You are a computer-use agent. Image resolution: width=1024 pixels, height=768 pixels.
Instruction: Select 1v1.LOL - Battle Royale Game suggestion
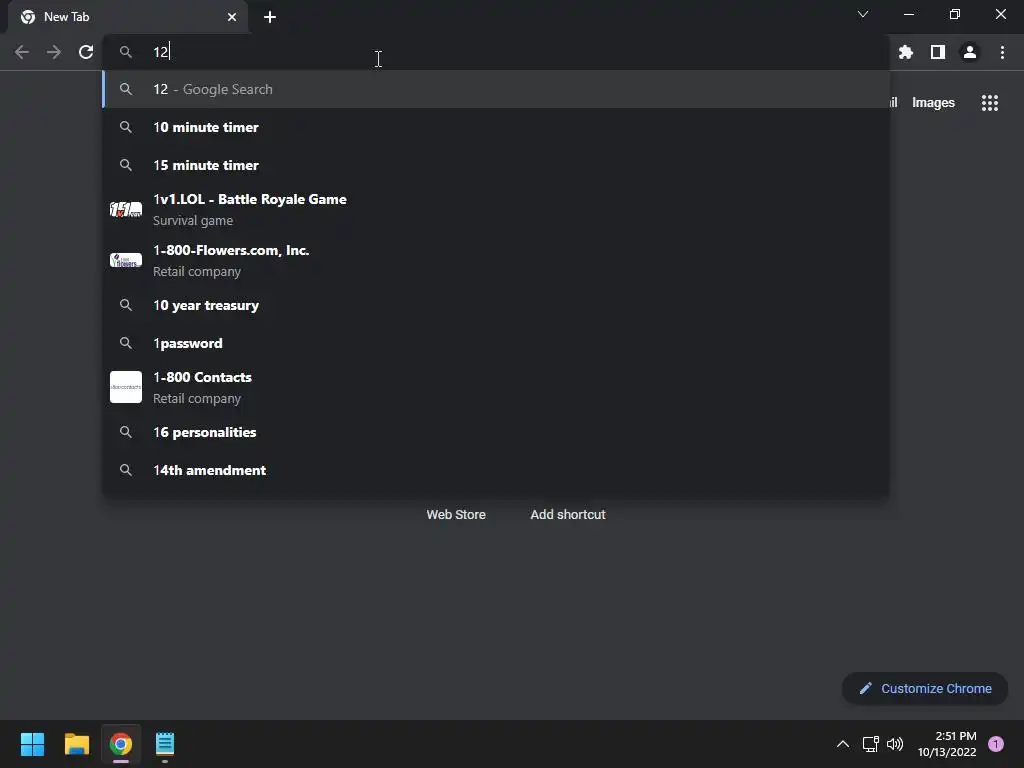click(496, 210)
